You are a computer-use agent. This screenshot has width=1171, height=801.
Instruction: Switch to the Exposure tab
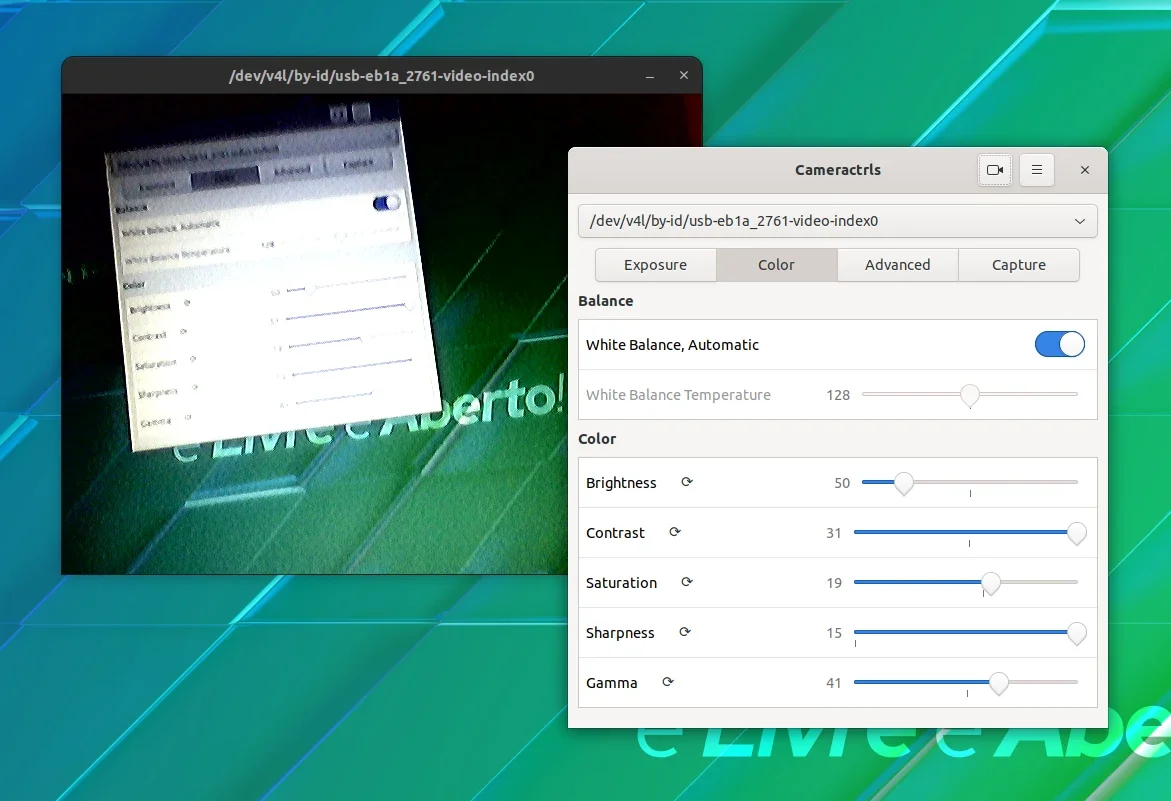tap(656, 265)
